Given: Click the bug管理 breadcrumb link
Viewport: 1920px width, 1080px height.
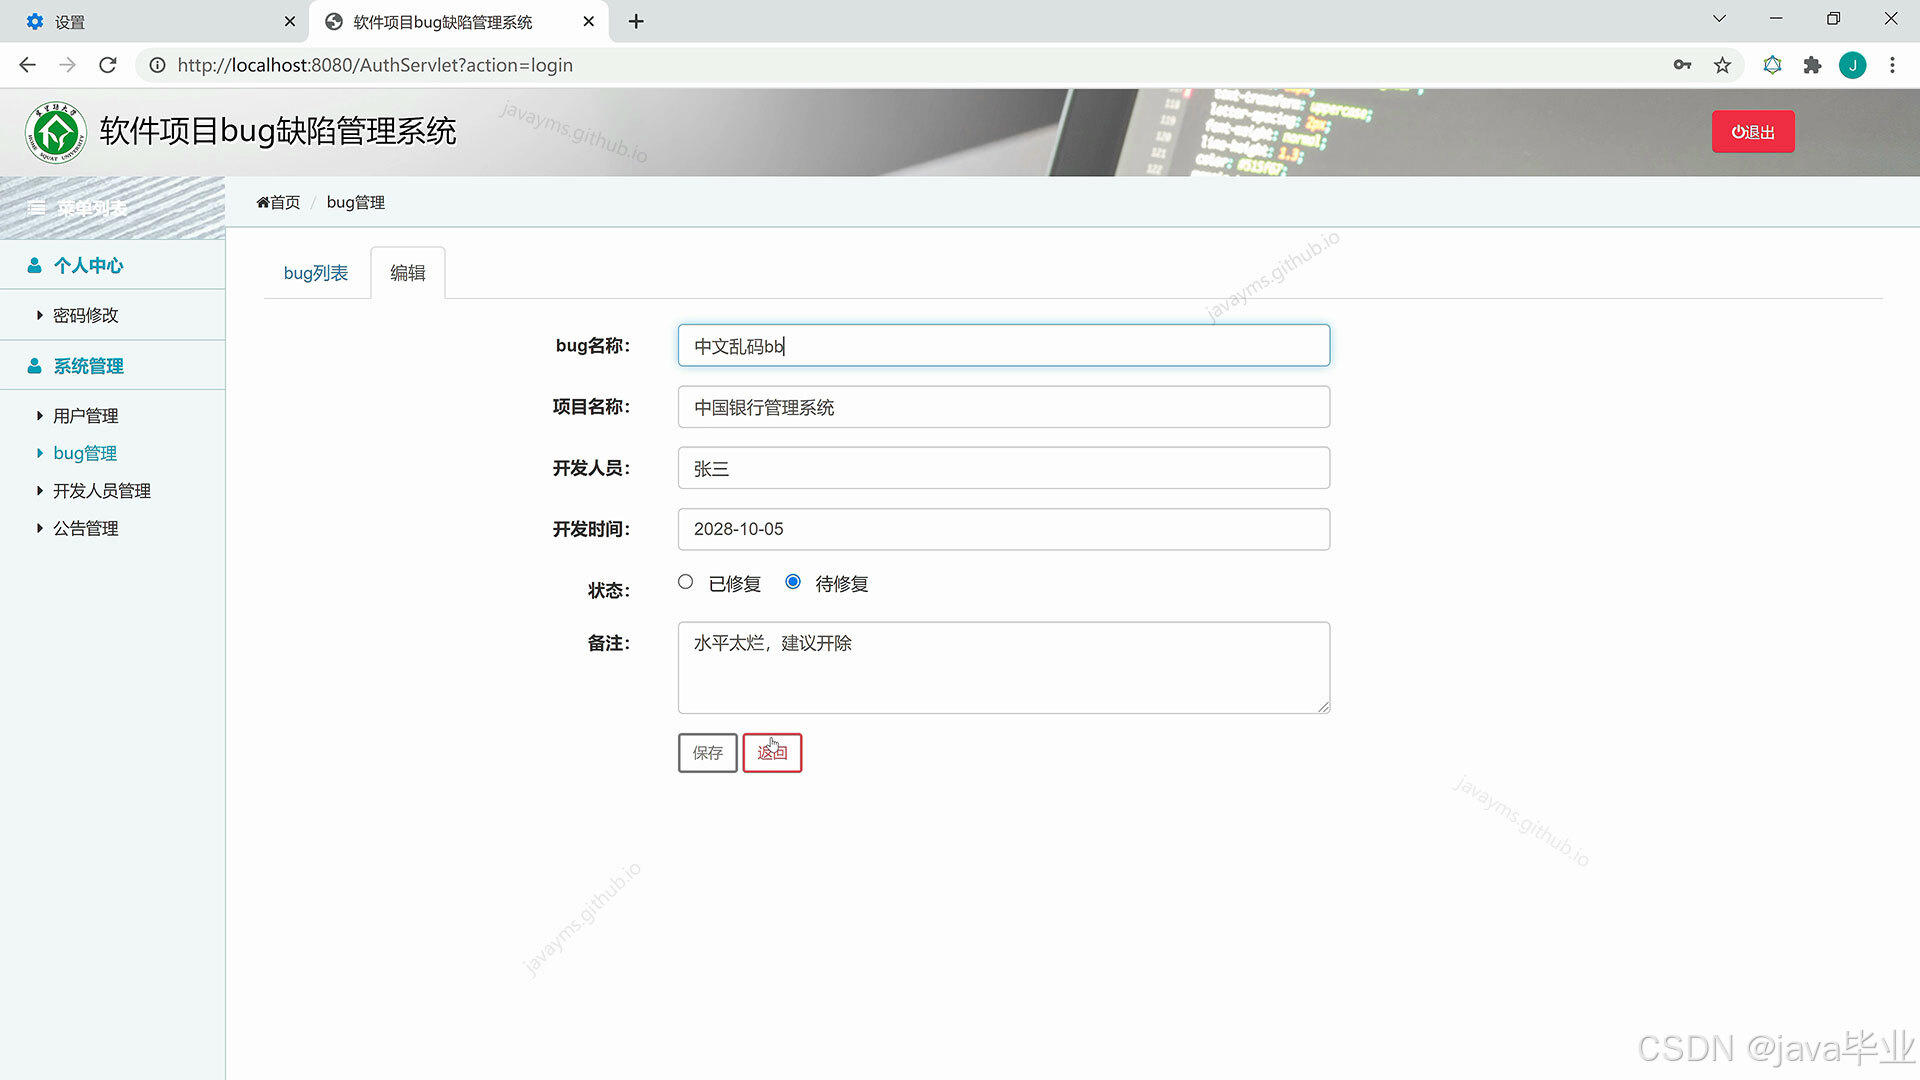Looking at the screenshot, I should [x=356, y=202].
